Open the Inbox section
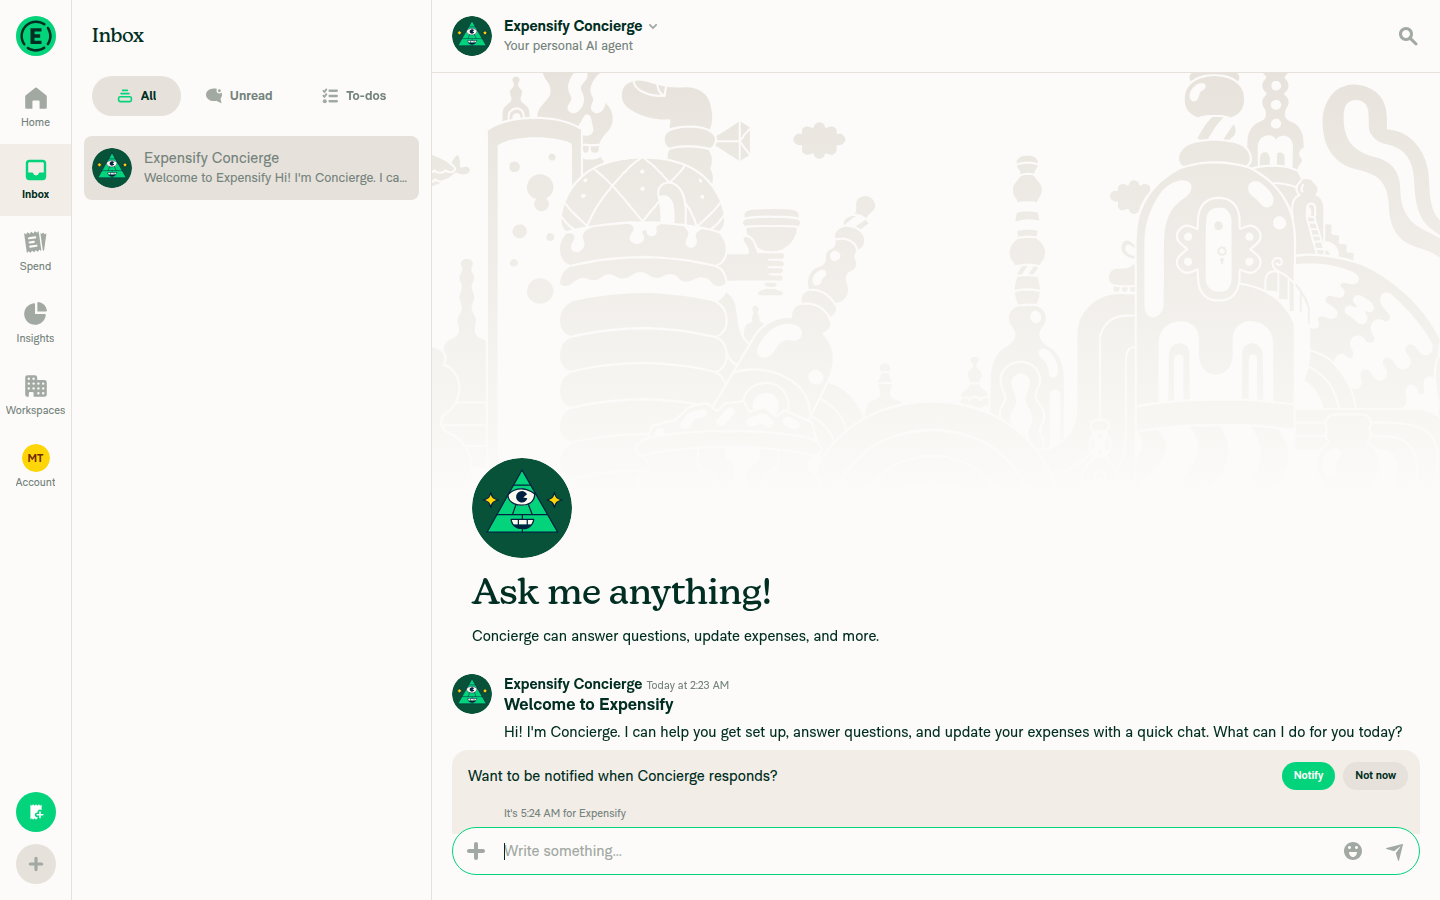 pos(36,180)
